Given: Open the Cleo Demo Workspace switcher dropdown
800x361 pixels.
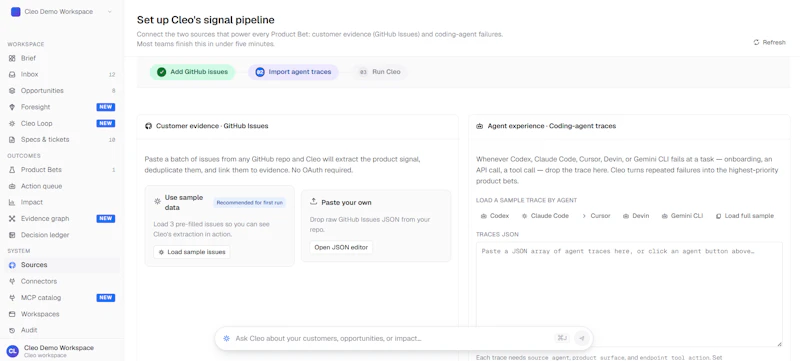Looking at the screenshot, I should click(x=61, y=12).
